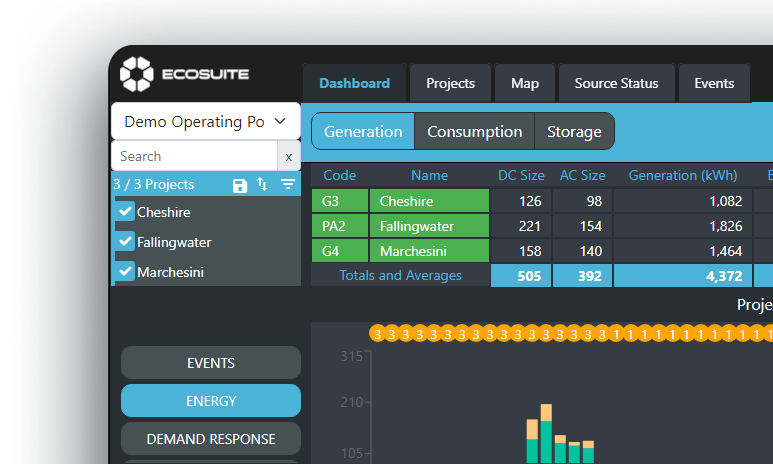Sort table by the DC Size column header
Viewport: 773px width, 464px height.
[521, 176]
